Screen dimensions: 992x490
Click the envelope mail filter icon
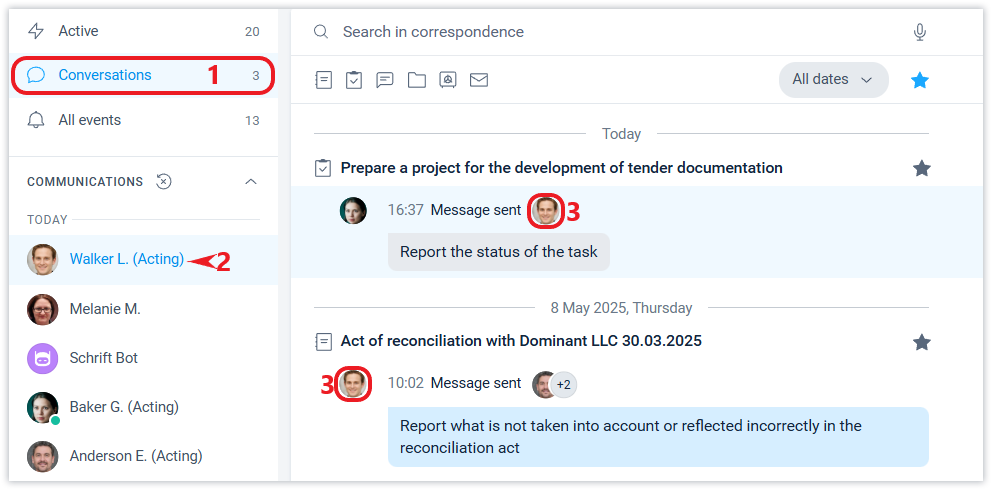pyautogui.click(x=479, y=80)
